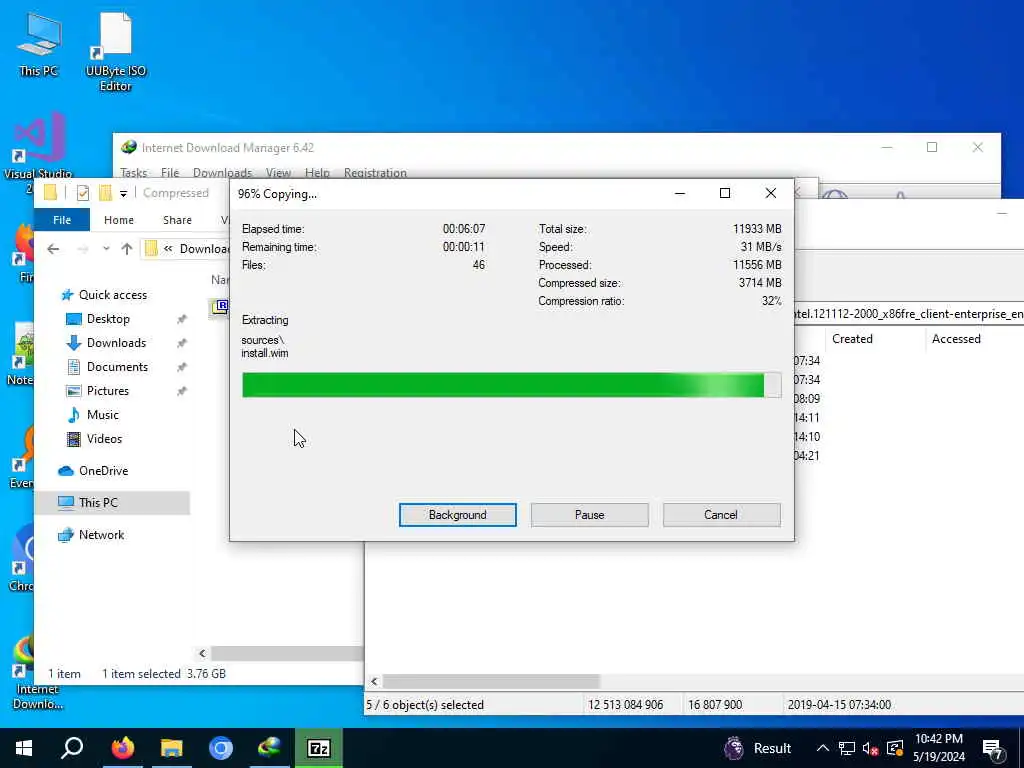Switch to the Home ribbon tab
Image resolution: width=1024 pixels, height=768 pixels.
coord(119,220)
